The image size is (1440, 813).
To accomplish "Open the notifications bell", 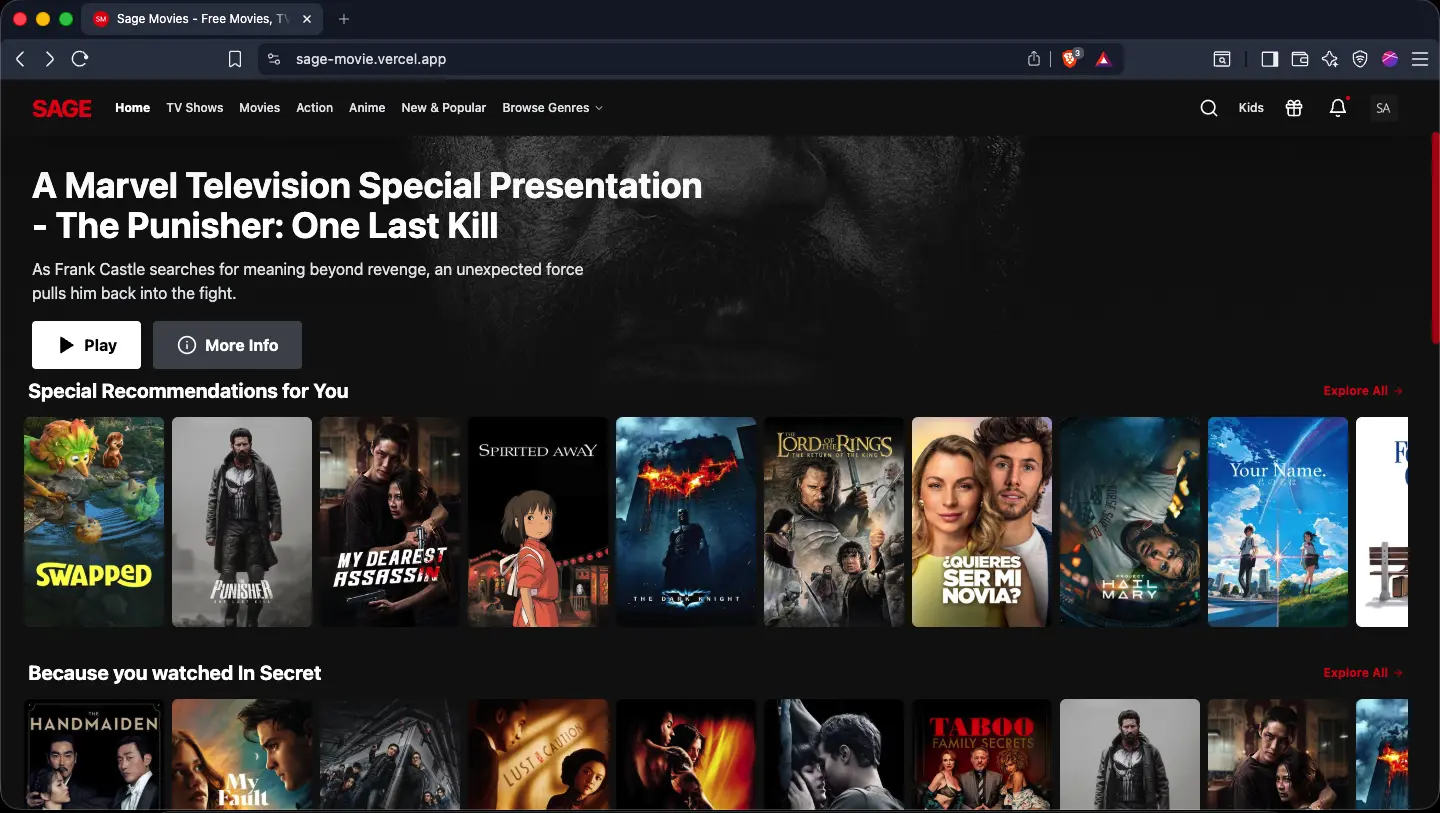I will 1338,108.
